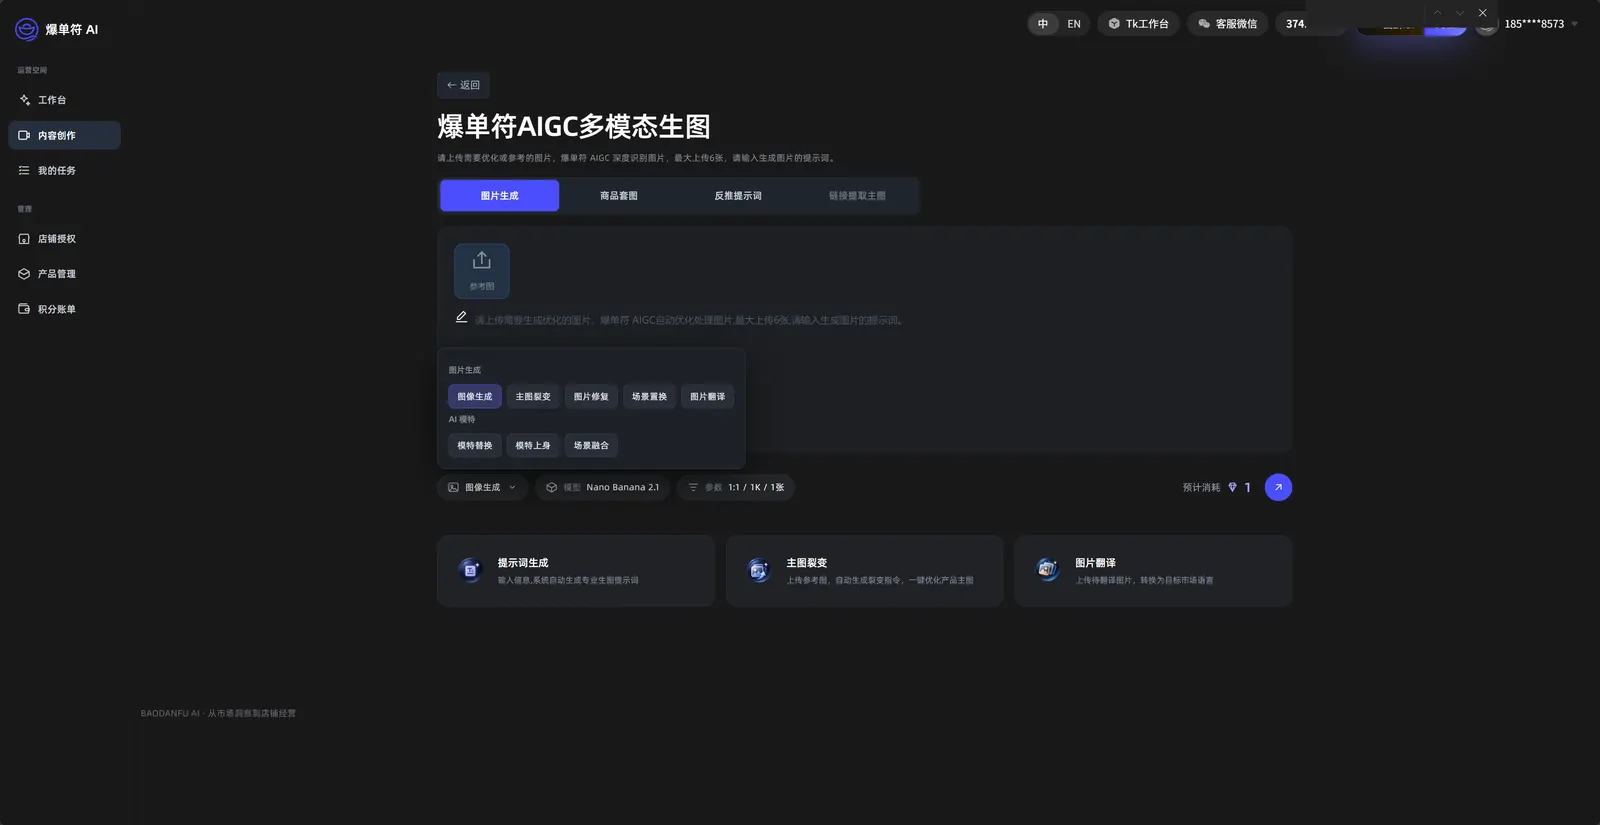Select the 商品套图 tab

[619, 196]
